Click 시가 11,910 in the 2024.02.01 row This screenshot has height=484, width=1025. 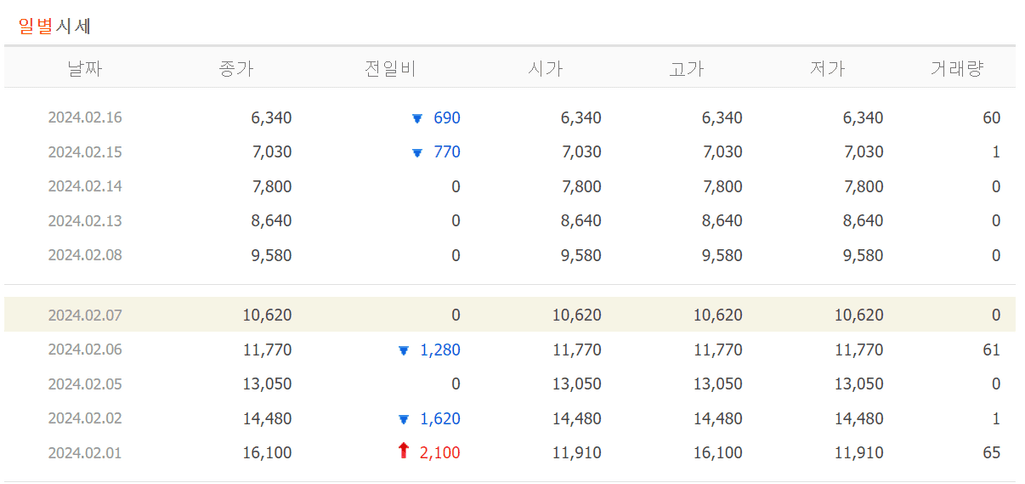click(x=577, y=453)
